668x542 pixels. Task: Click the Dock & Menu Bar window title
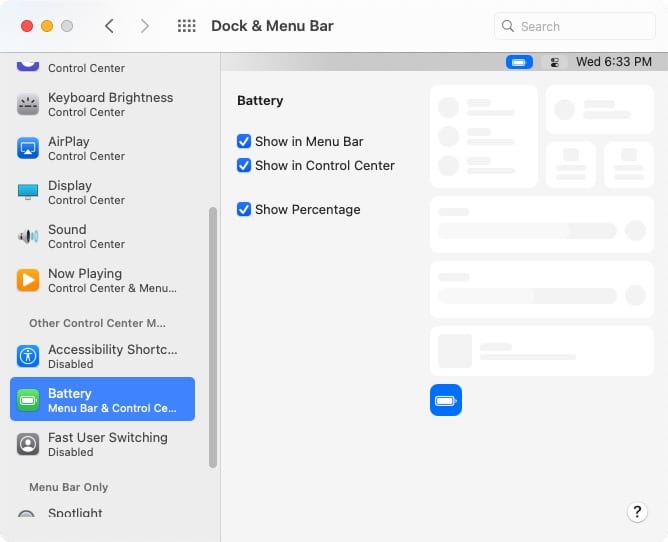[x=272, y=26]
